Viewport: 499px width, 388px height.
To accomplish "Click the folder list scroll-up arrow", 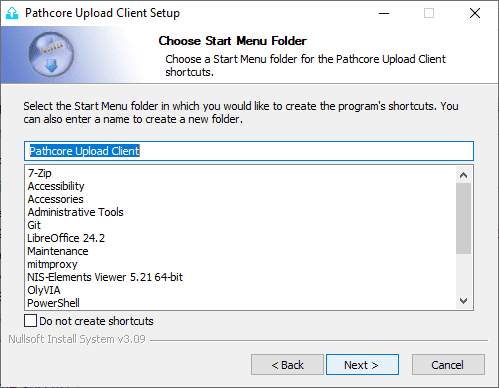I will [463, 175].
